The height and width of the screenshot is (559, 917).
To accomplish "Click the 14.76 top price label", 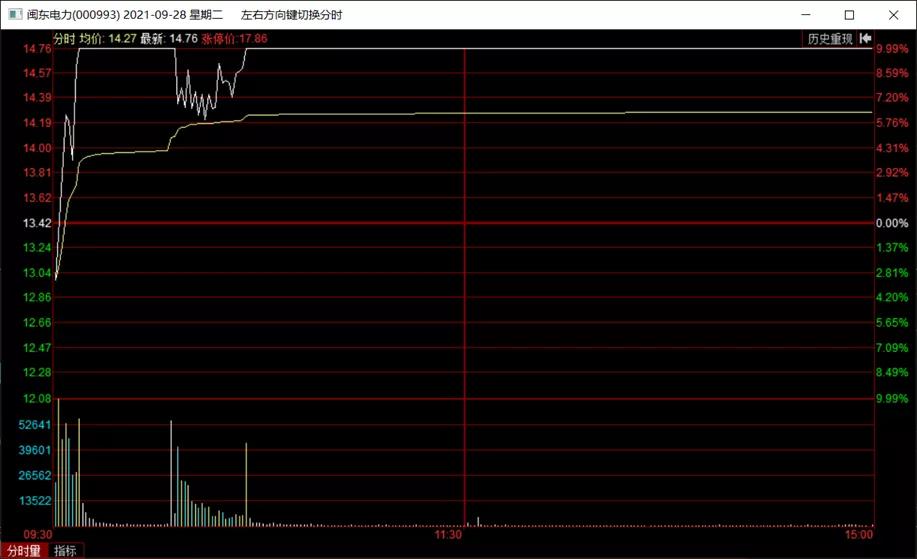I will tap(37, 49).
